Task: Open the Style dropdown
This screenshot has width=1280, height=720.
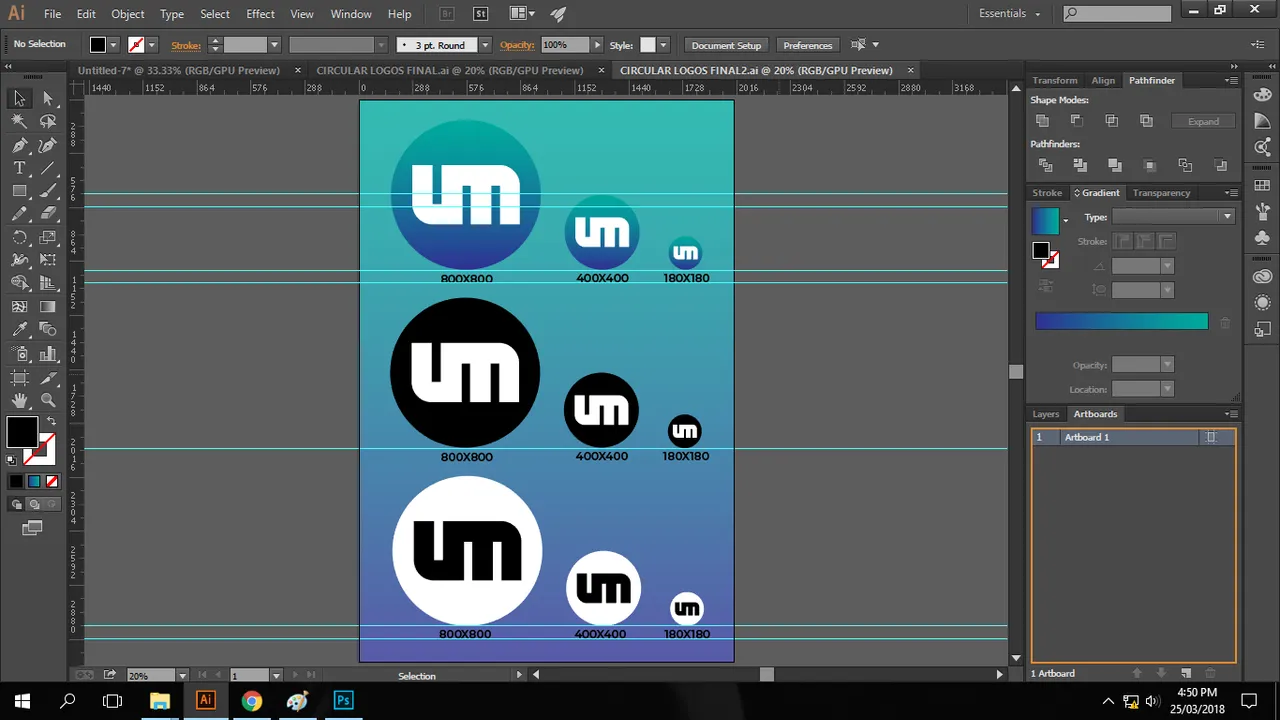Action: [x=663, y=45]
